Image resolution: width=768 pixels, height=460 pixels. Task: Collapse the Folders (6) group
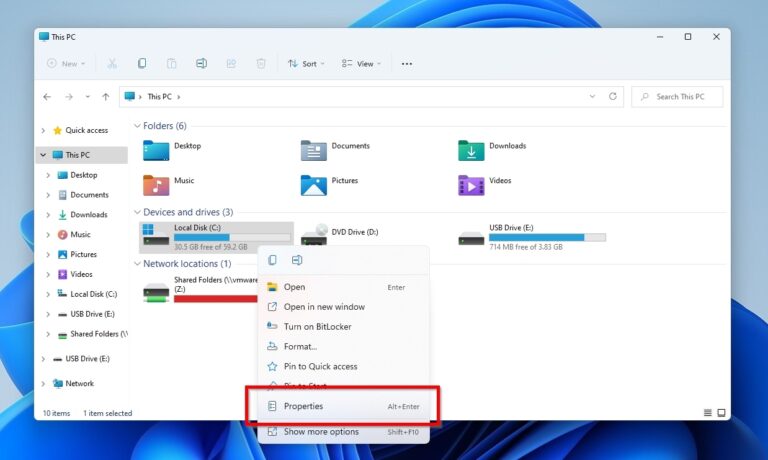[137, 126]
